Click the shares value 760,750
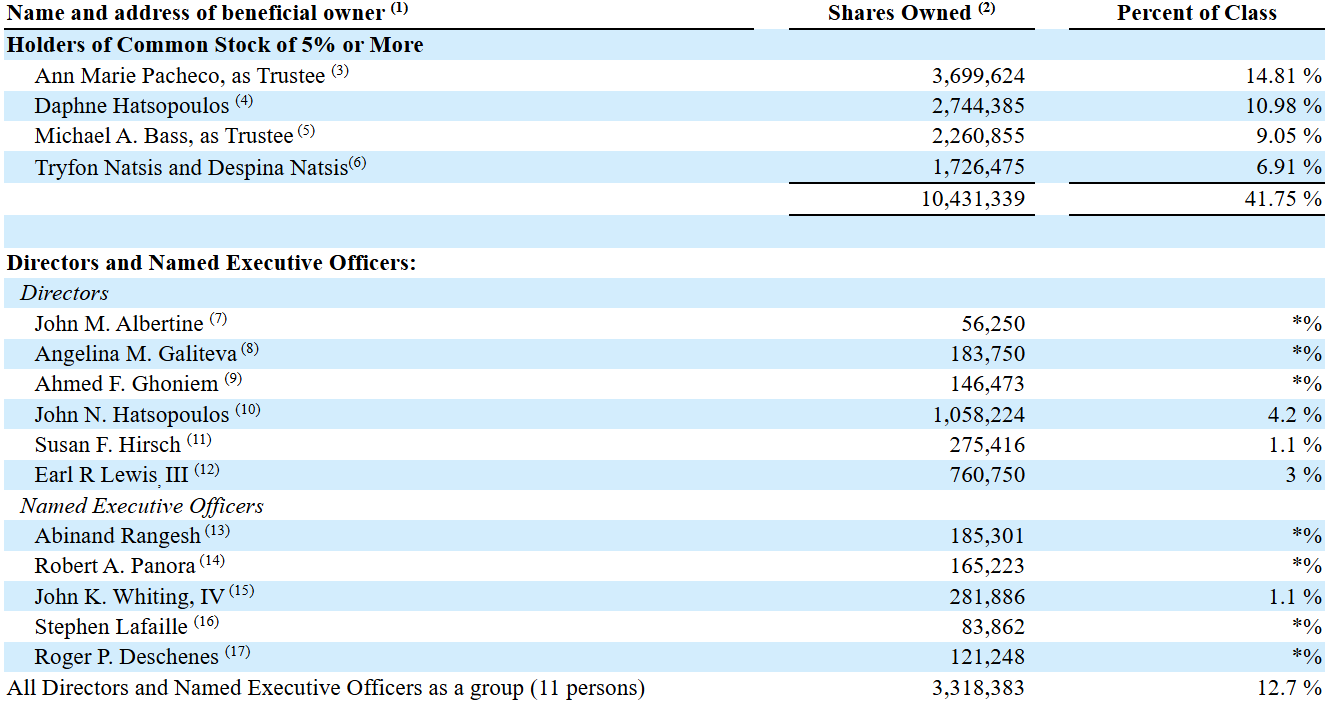This screenshot has height=703, width=1331. pos(988,475)
